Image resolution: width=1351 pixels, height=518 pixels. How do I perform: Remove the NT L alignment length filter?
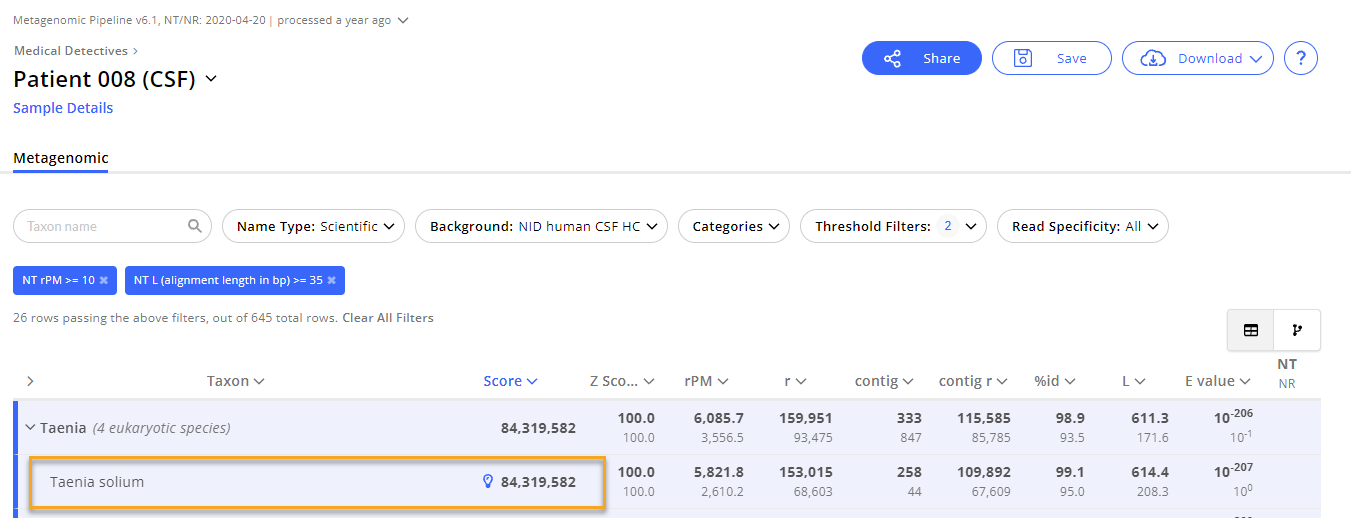click(x=331, y=280)
